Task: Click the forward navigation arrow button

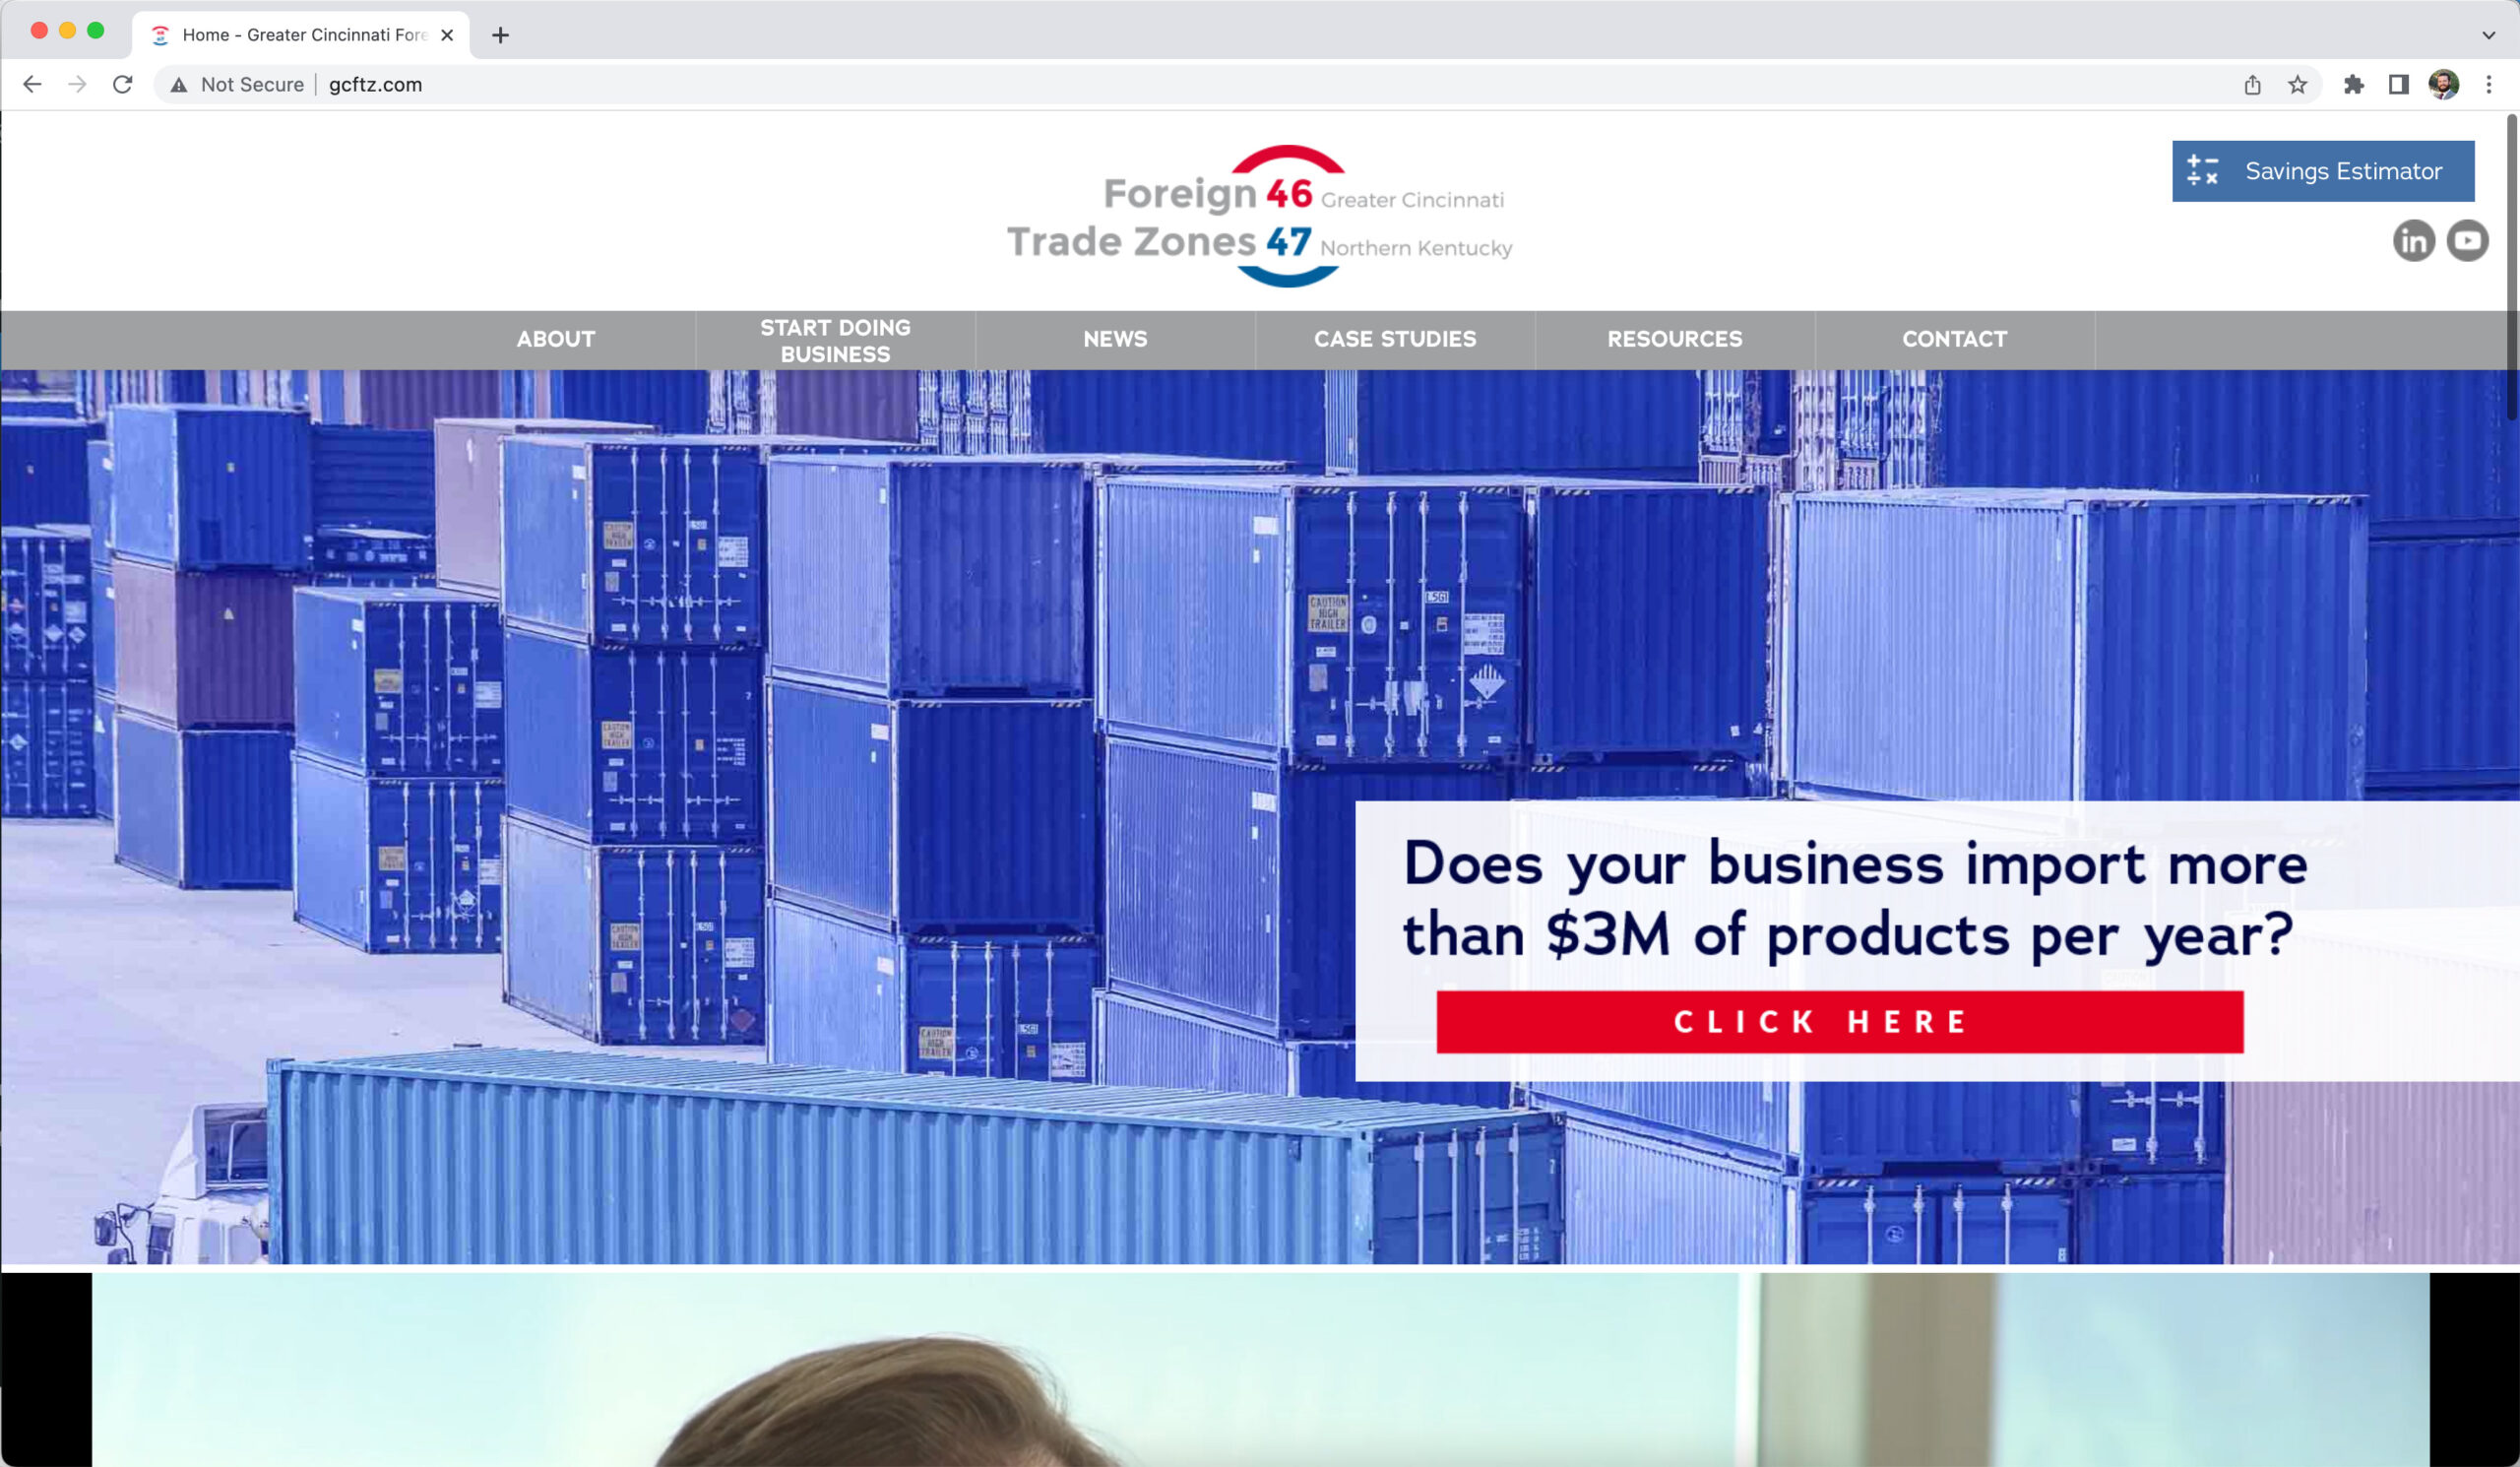Action: pos(77,82)
